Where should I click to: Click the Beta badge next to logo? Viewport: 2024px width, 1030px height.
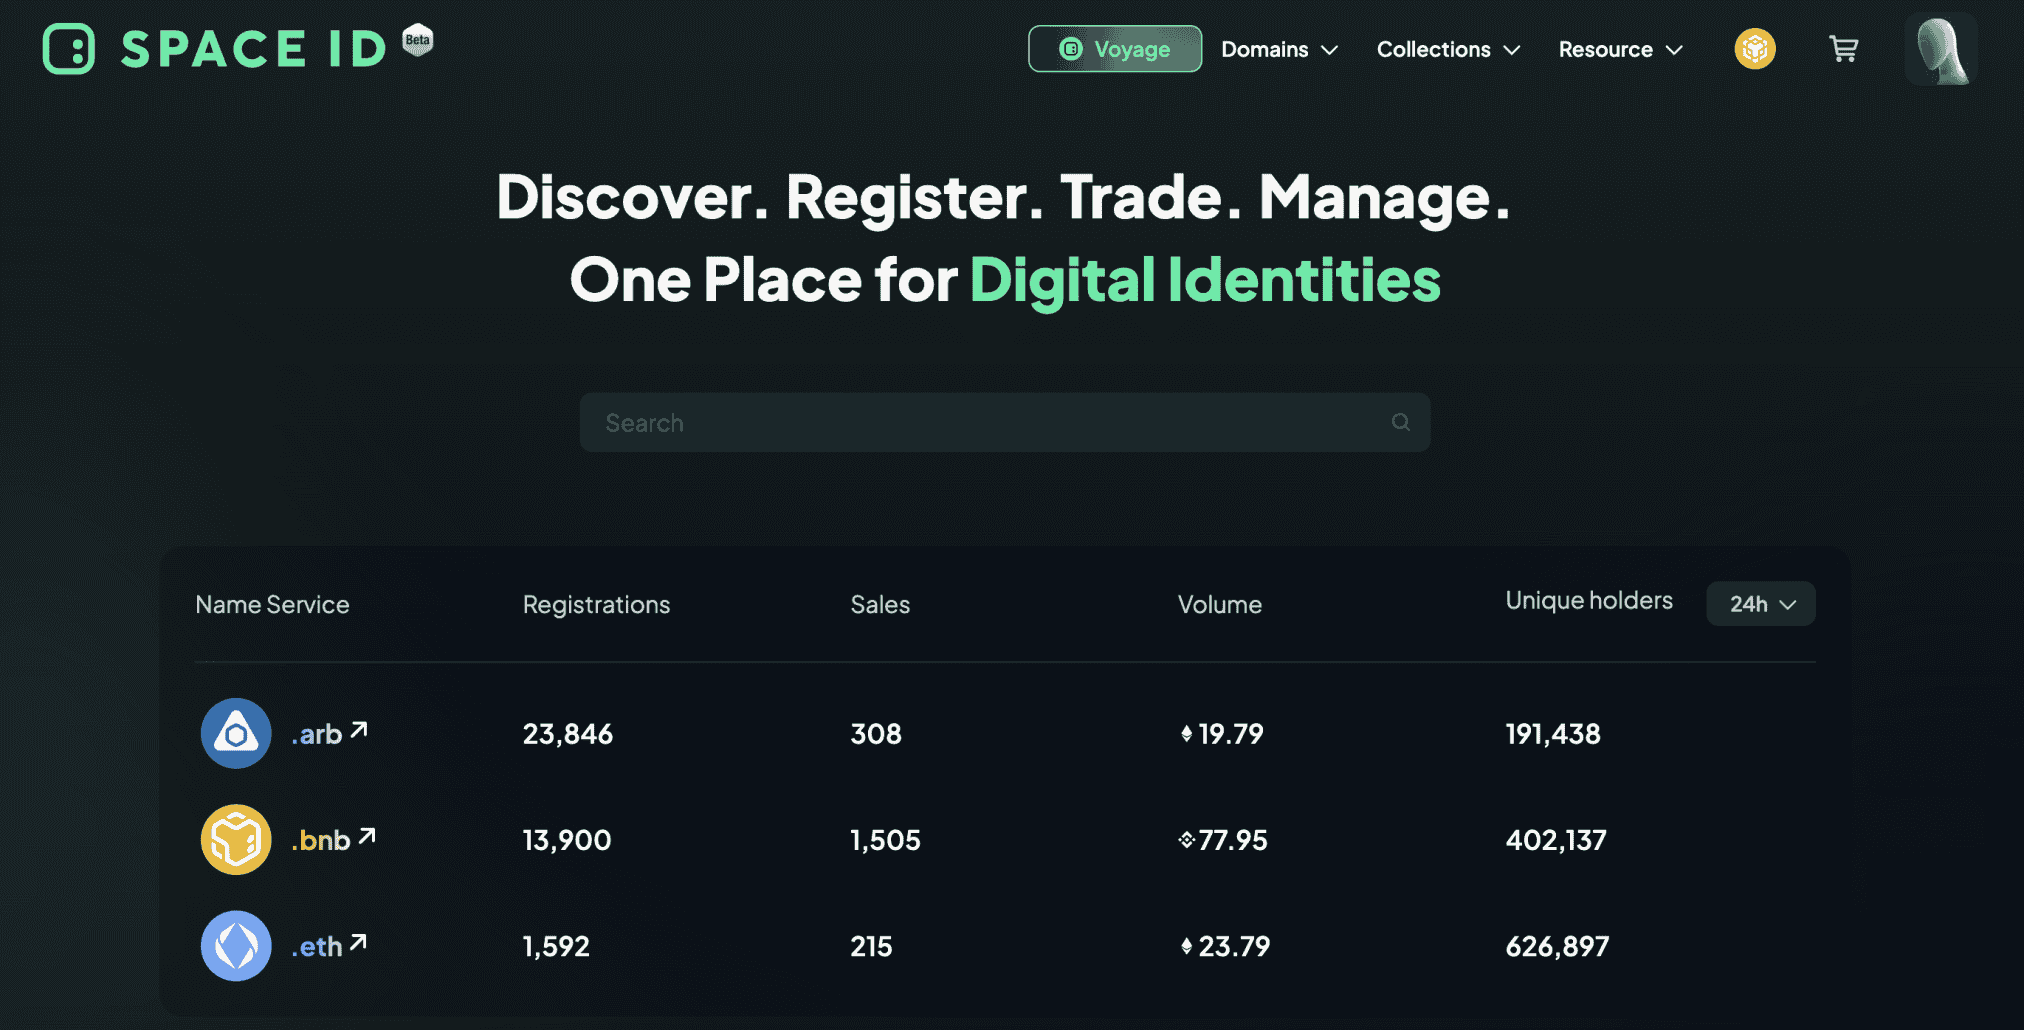pos(418,40)
